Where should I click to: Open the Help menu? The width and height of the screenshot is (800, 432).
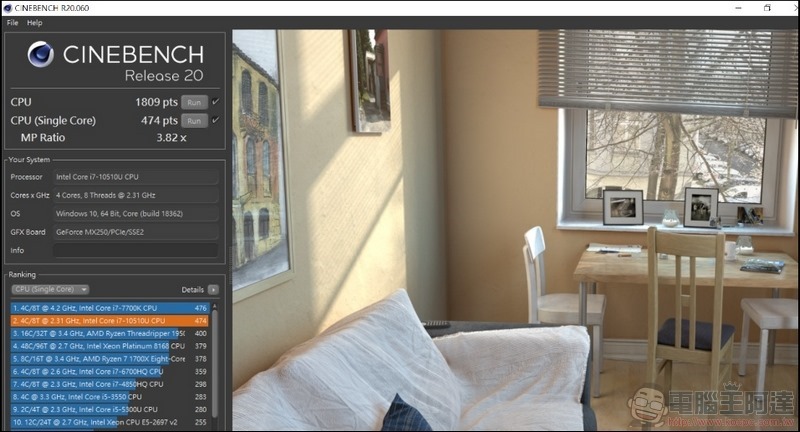pyautogui.click(x=35, y=22)
